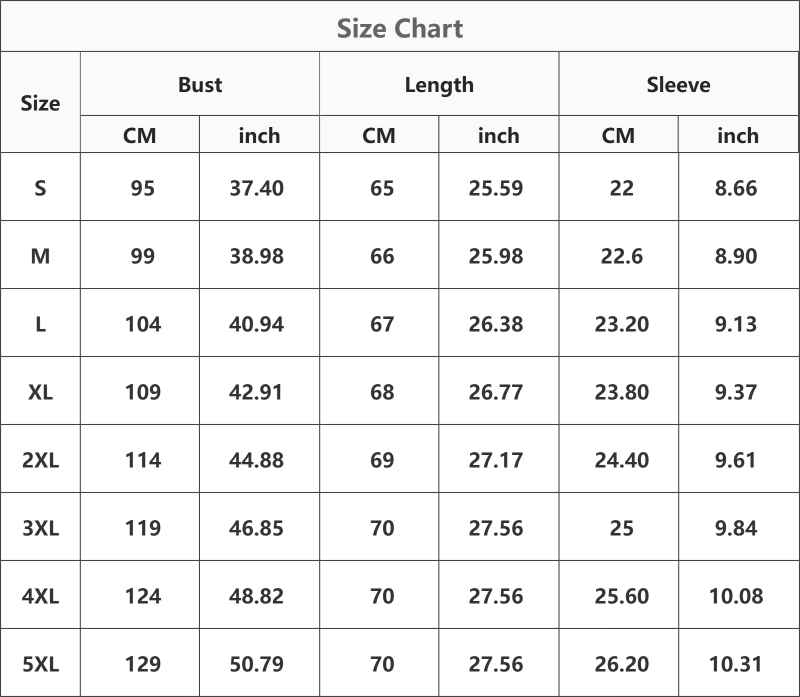Click bust value 129 cm cell
Viewport: 800px width, 697px height.
click(x=143, y=664)
